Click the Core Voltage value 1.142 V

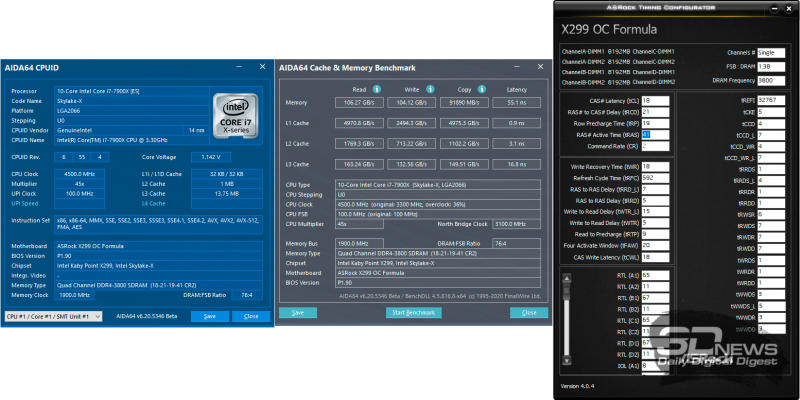tap(211, 157)
